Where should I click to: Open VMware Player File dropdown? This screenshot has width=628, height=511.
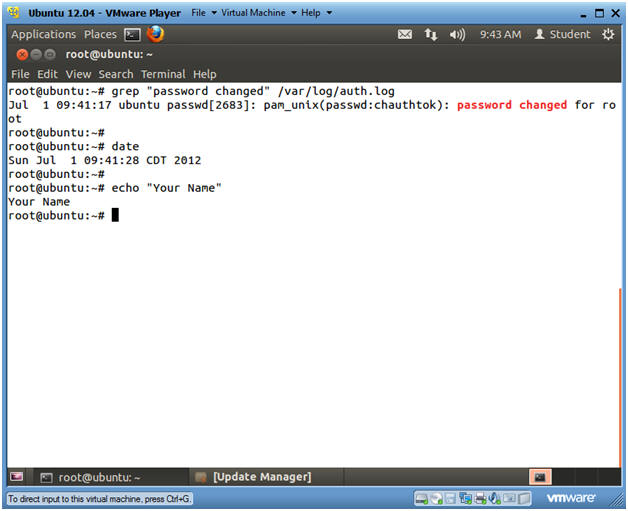point(204,13)
